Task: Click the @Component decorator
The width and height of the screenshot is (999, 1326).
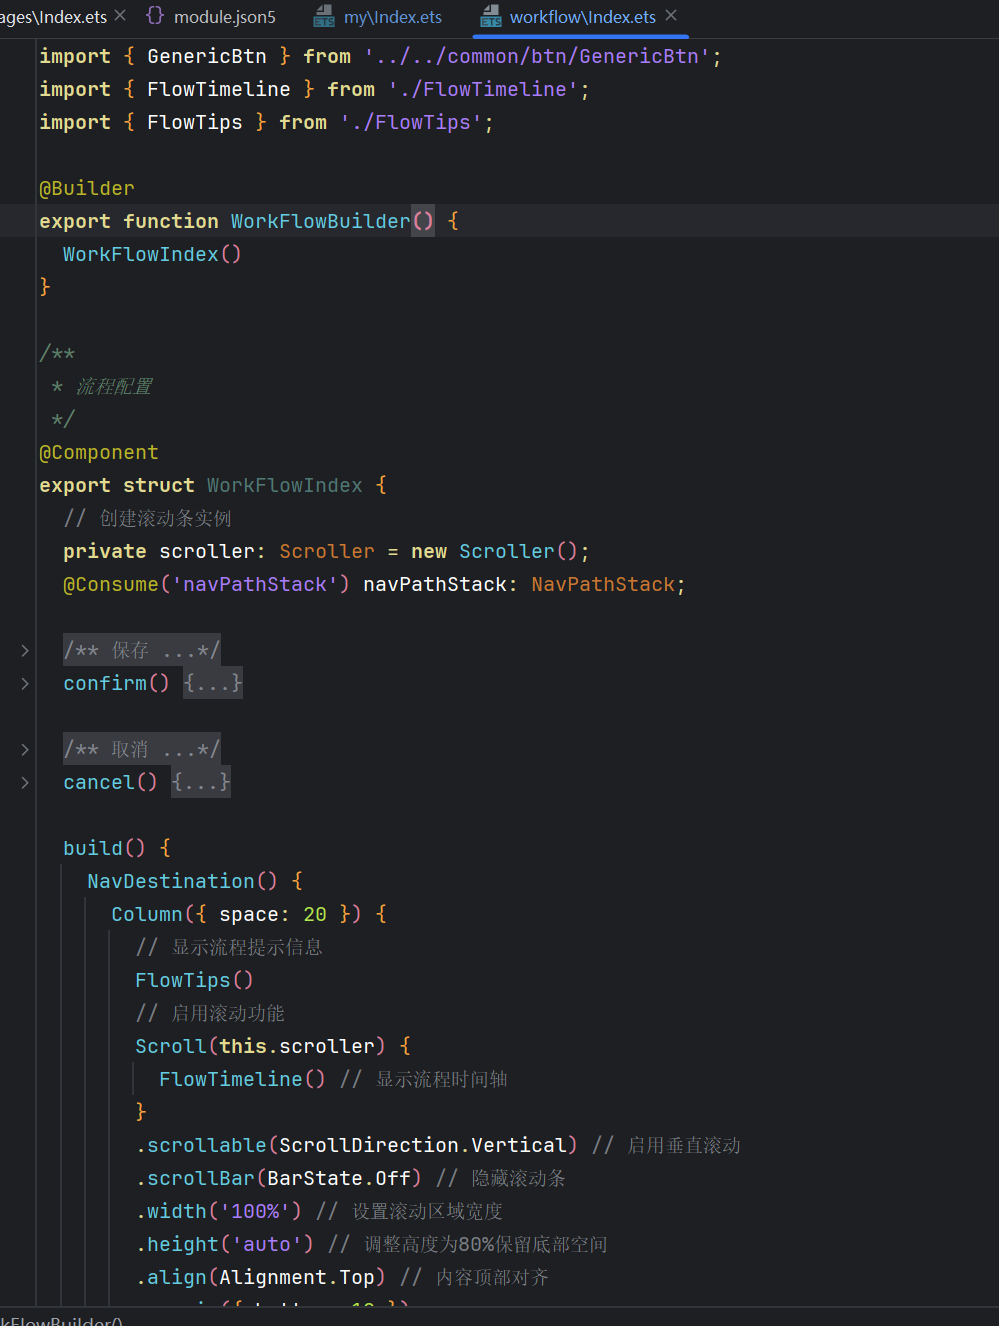Action: click(x=99, y=453)
